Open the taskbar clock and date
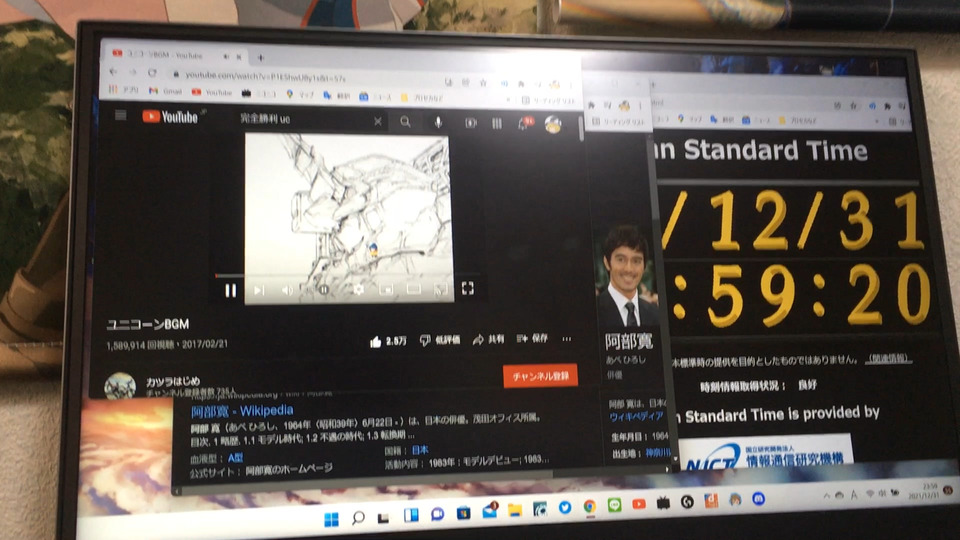The width and height of the screenshot is (960, 540). [x=923, y=491]
